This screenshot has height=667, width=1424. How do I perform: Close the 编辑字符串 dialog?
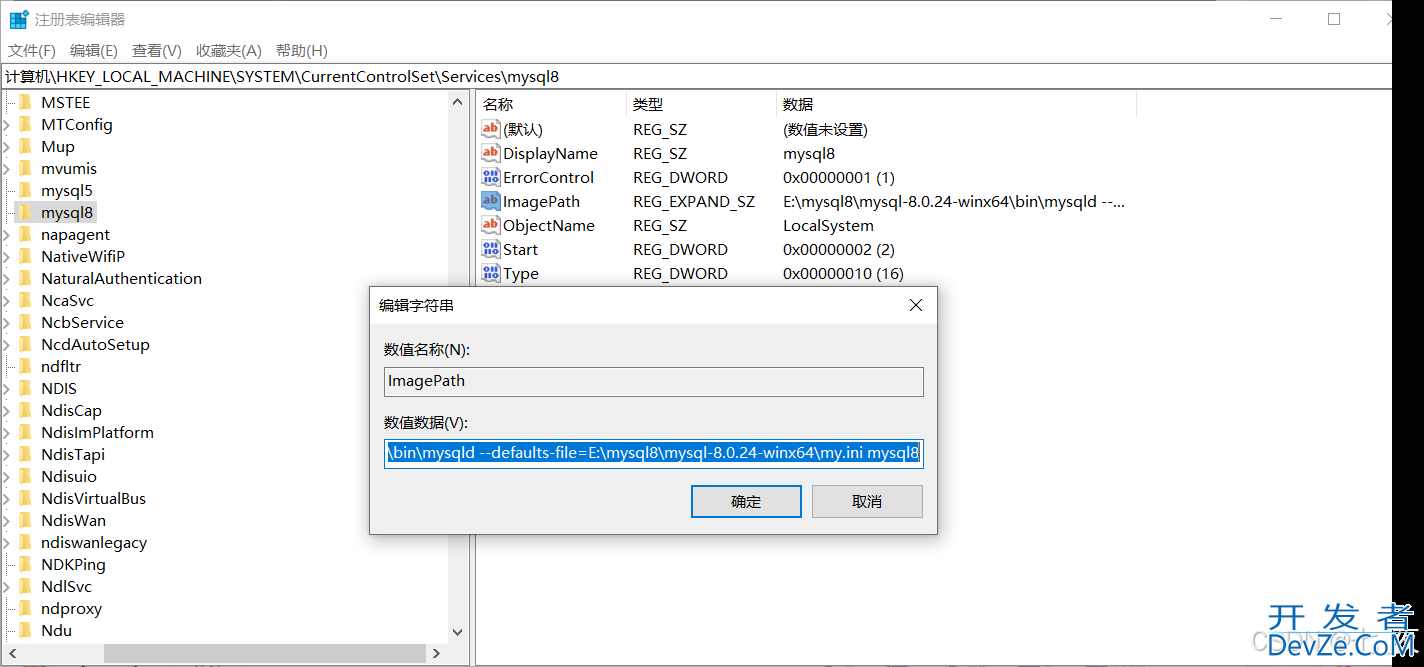pos(915,305)
